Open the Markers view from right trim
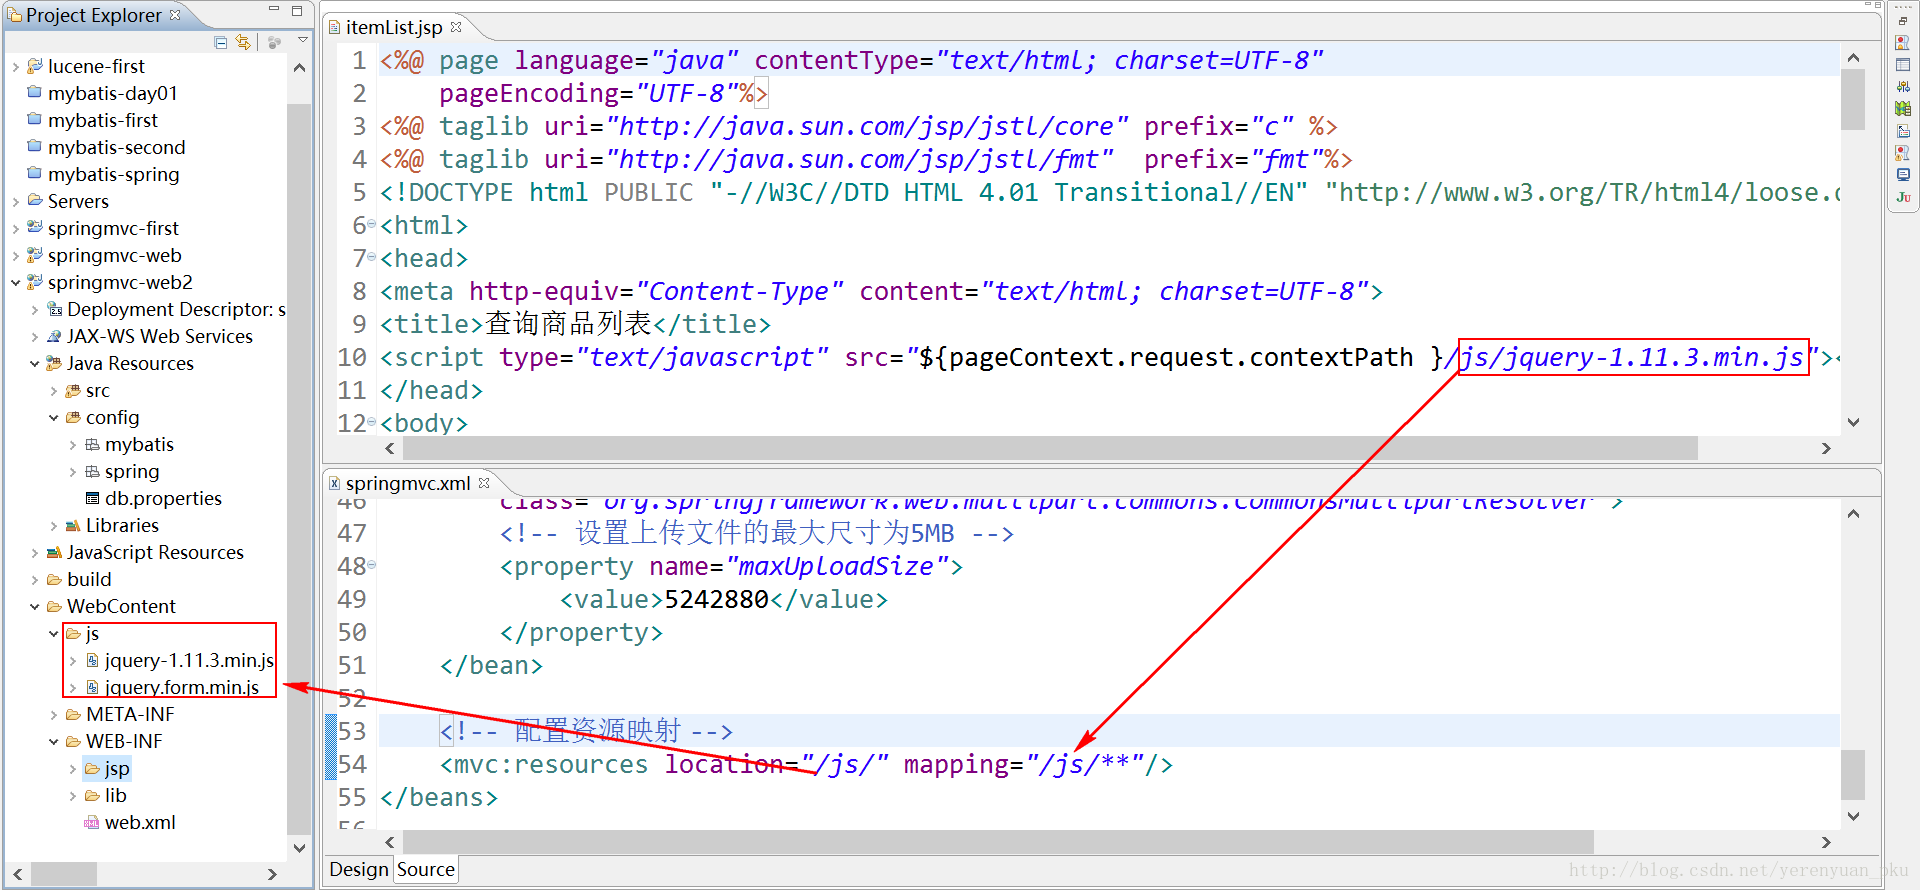The height and width of the screenshot is (890, 1920). [1903, 43]
